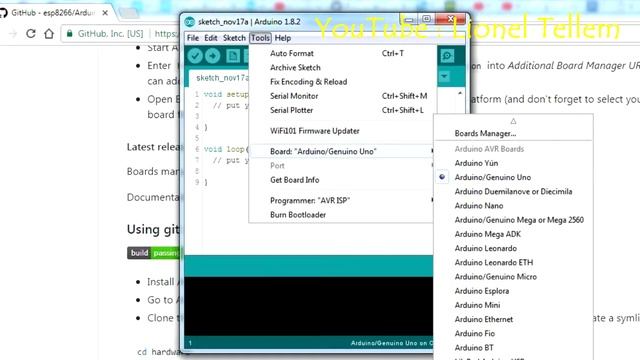The image size is (640, 360).
Task: Close the GitHub browser tab
Action: [105, 13]
